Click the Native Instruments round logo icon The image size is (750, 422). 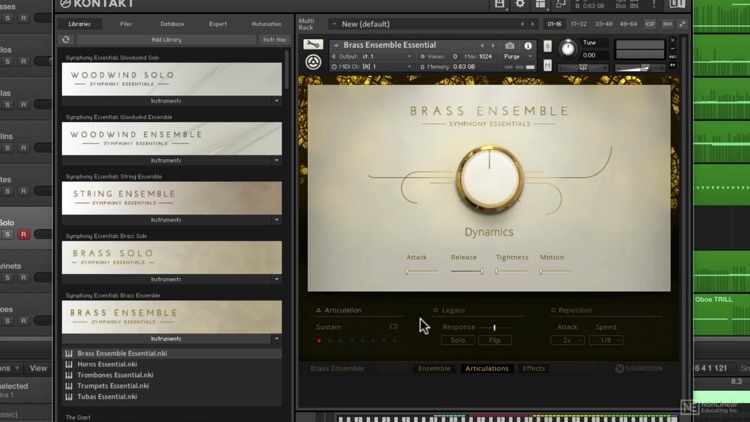click(313, 63)
